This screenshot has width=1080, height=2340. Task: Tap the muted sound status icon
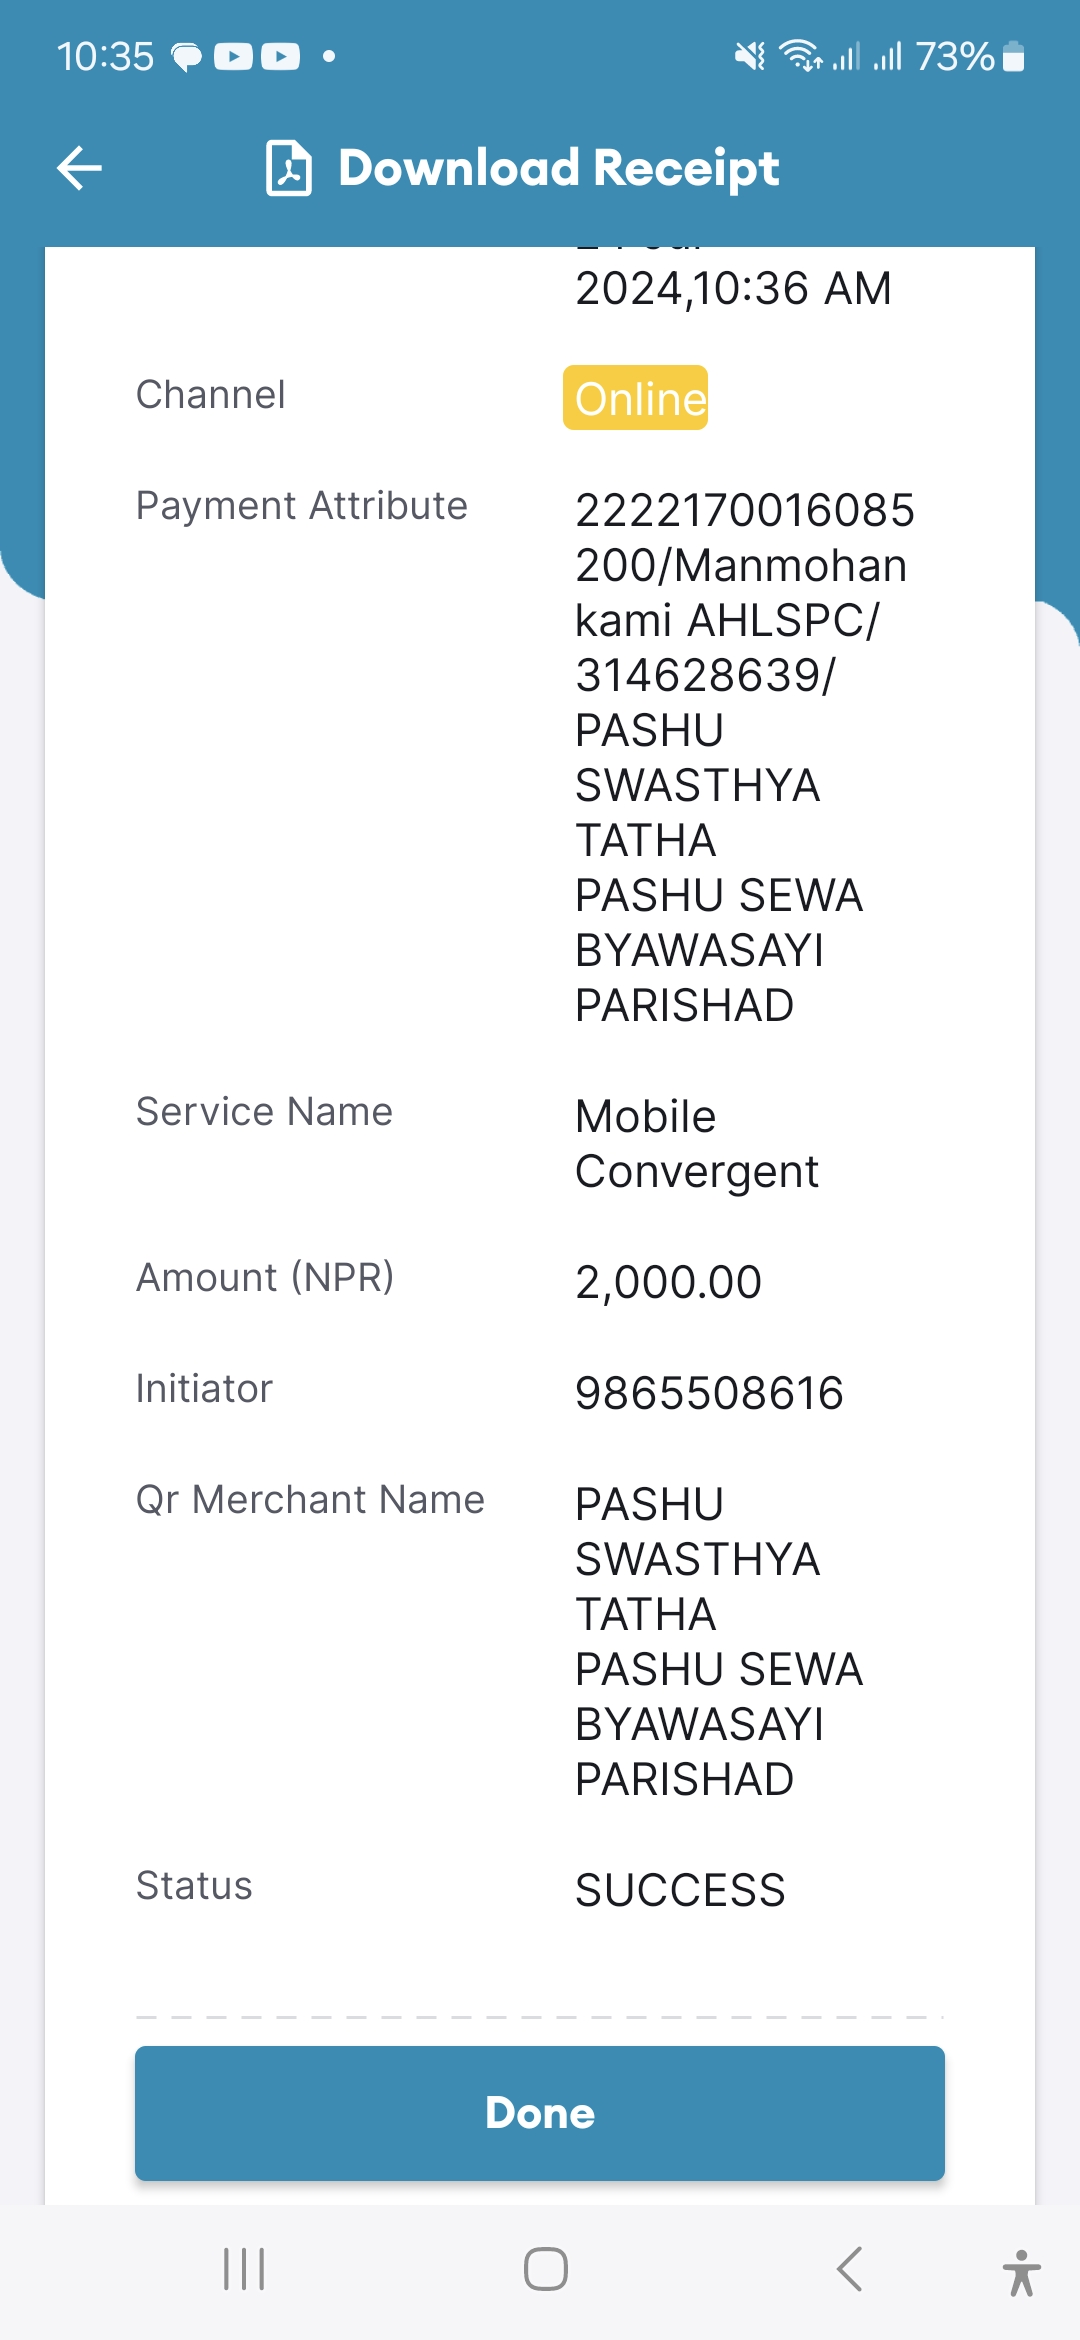[x=750, y=56]
